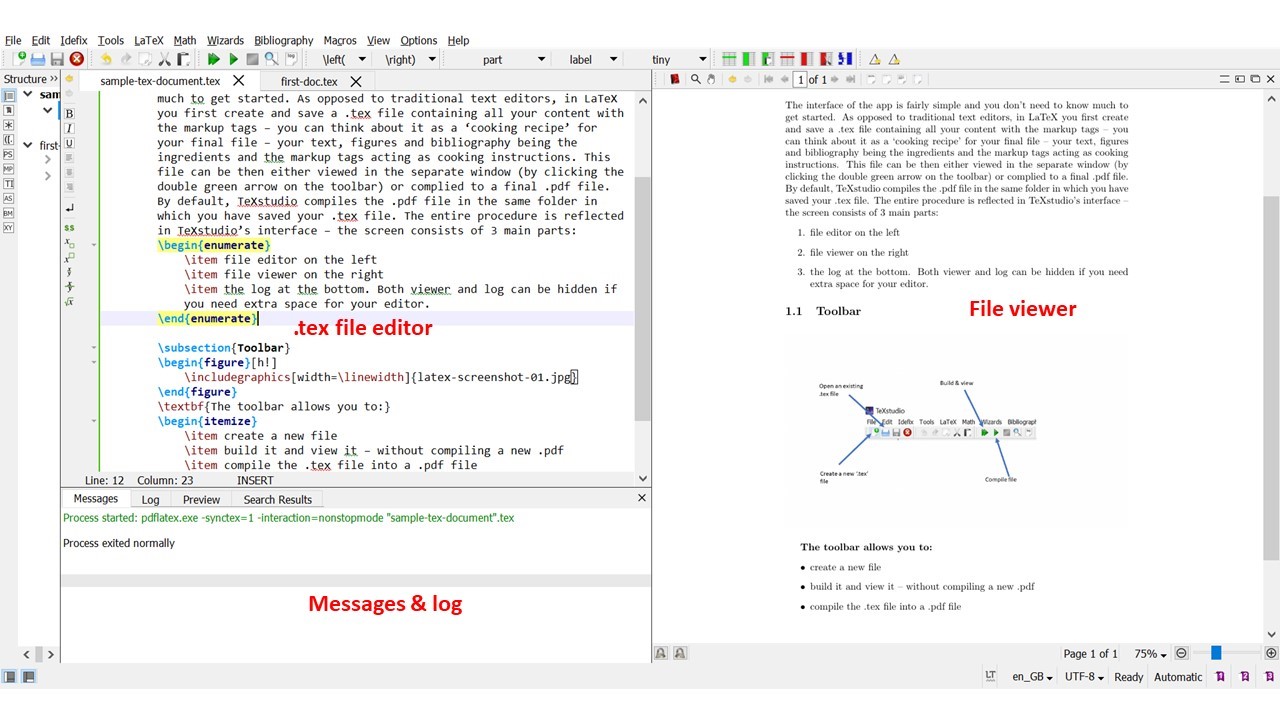This screenshot has height=720, width=1280.
Task: Click the Build & View double green arrow
Action: point(214,60)
